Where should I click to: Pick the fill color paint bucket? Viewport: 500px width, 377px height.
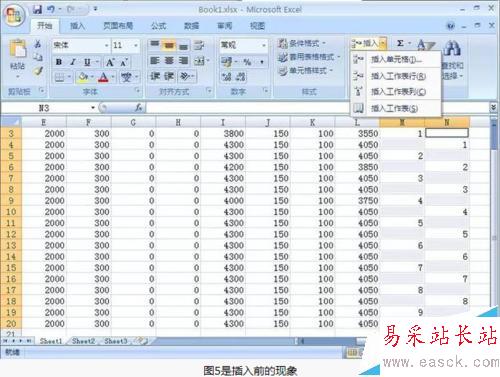click(x=82, y=78)
